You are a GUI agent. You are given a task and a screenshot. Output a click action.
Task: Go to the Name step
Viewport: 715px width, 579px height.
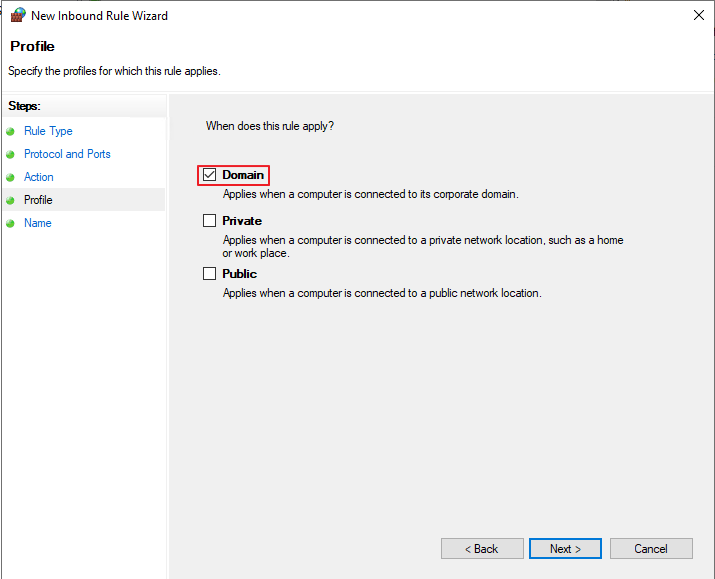pos(37,223)
